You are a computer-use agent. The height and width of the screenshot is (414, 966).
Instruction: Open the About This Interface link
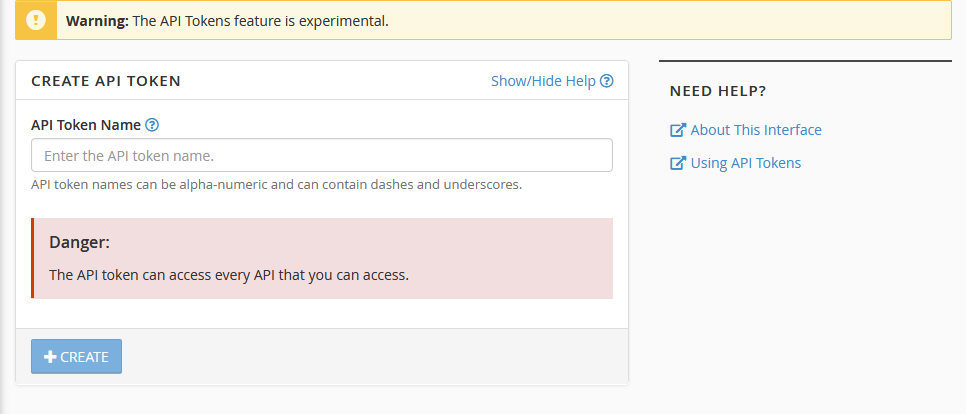pyautogui.click(x=756, y=130)
